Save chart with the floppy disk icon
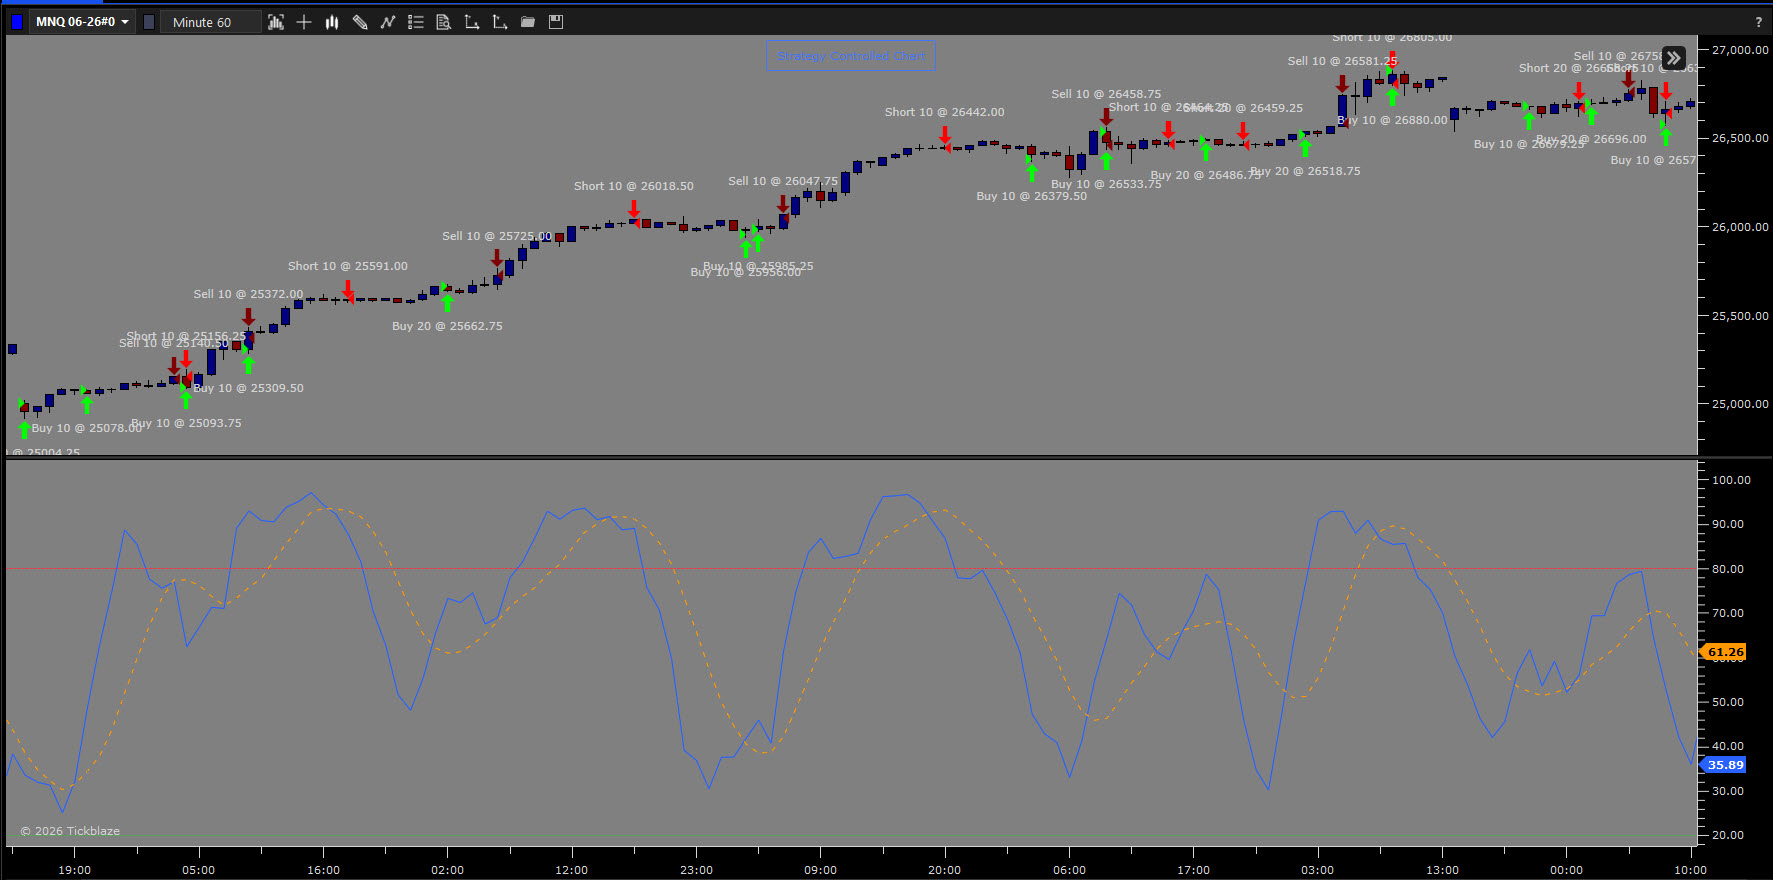The image size is (1773, 880). click(556, 22)
